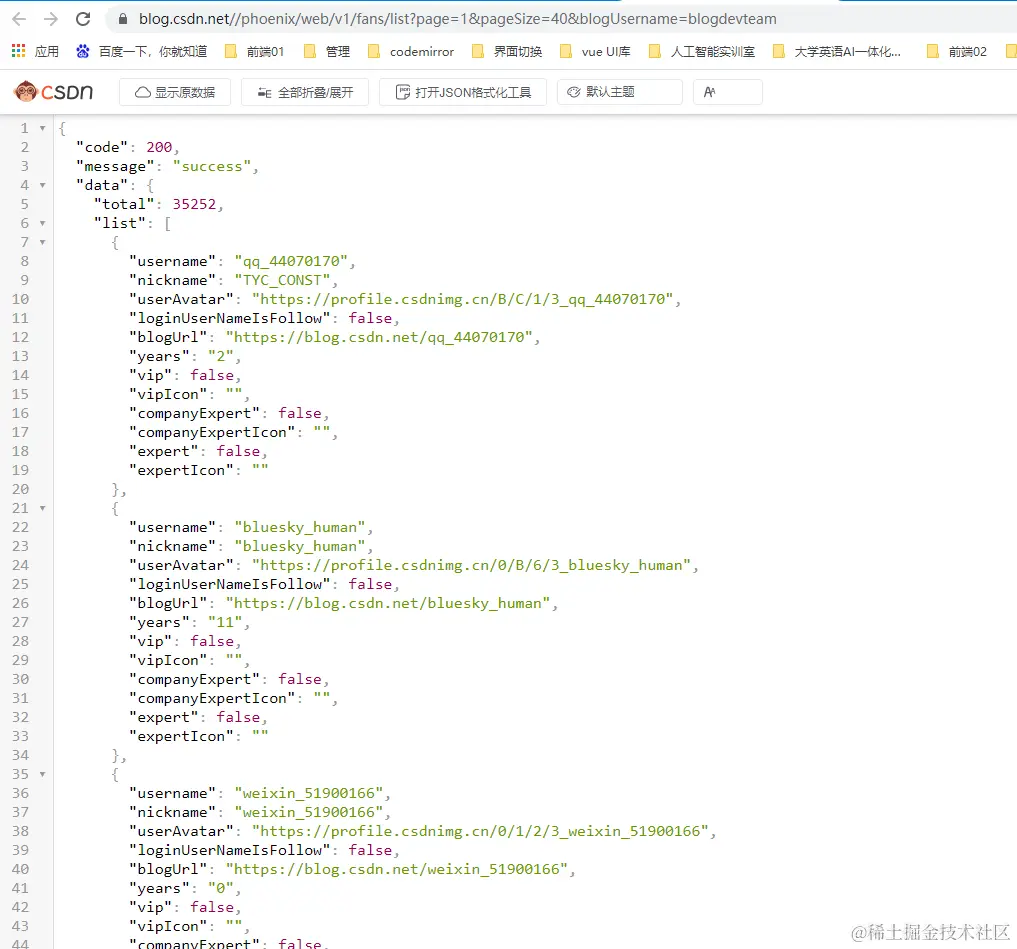Open 百度一下，你就知道 bookmark

coord(141,51)
